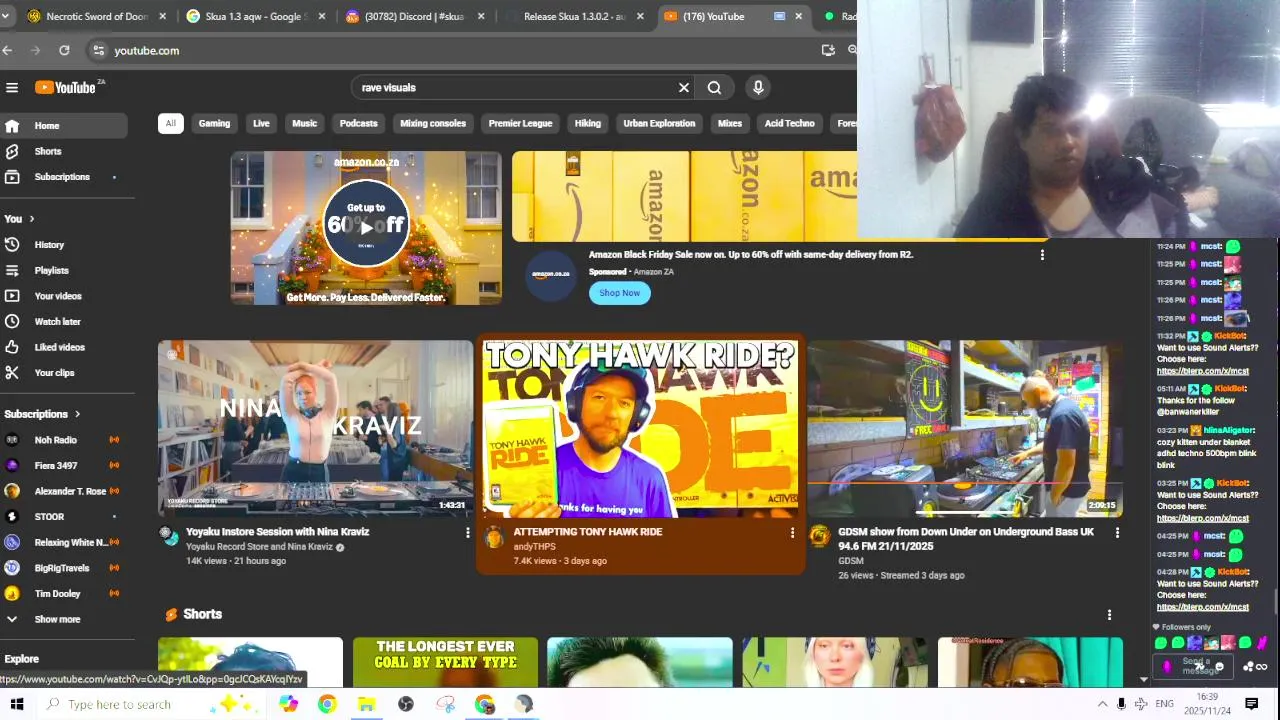Open BigRigTravels subscription channel
Screen dimensions: 1280x720
[x=64, y=568]
